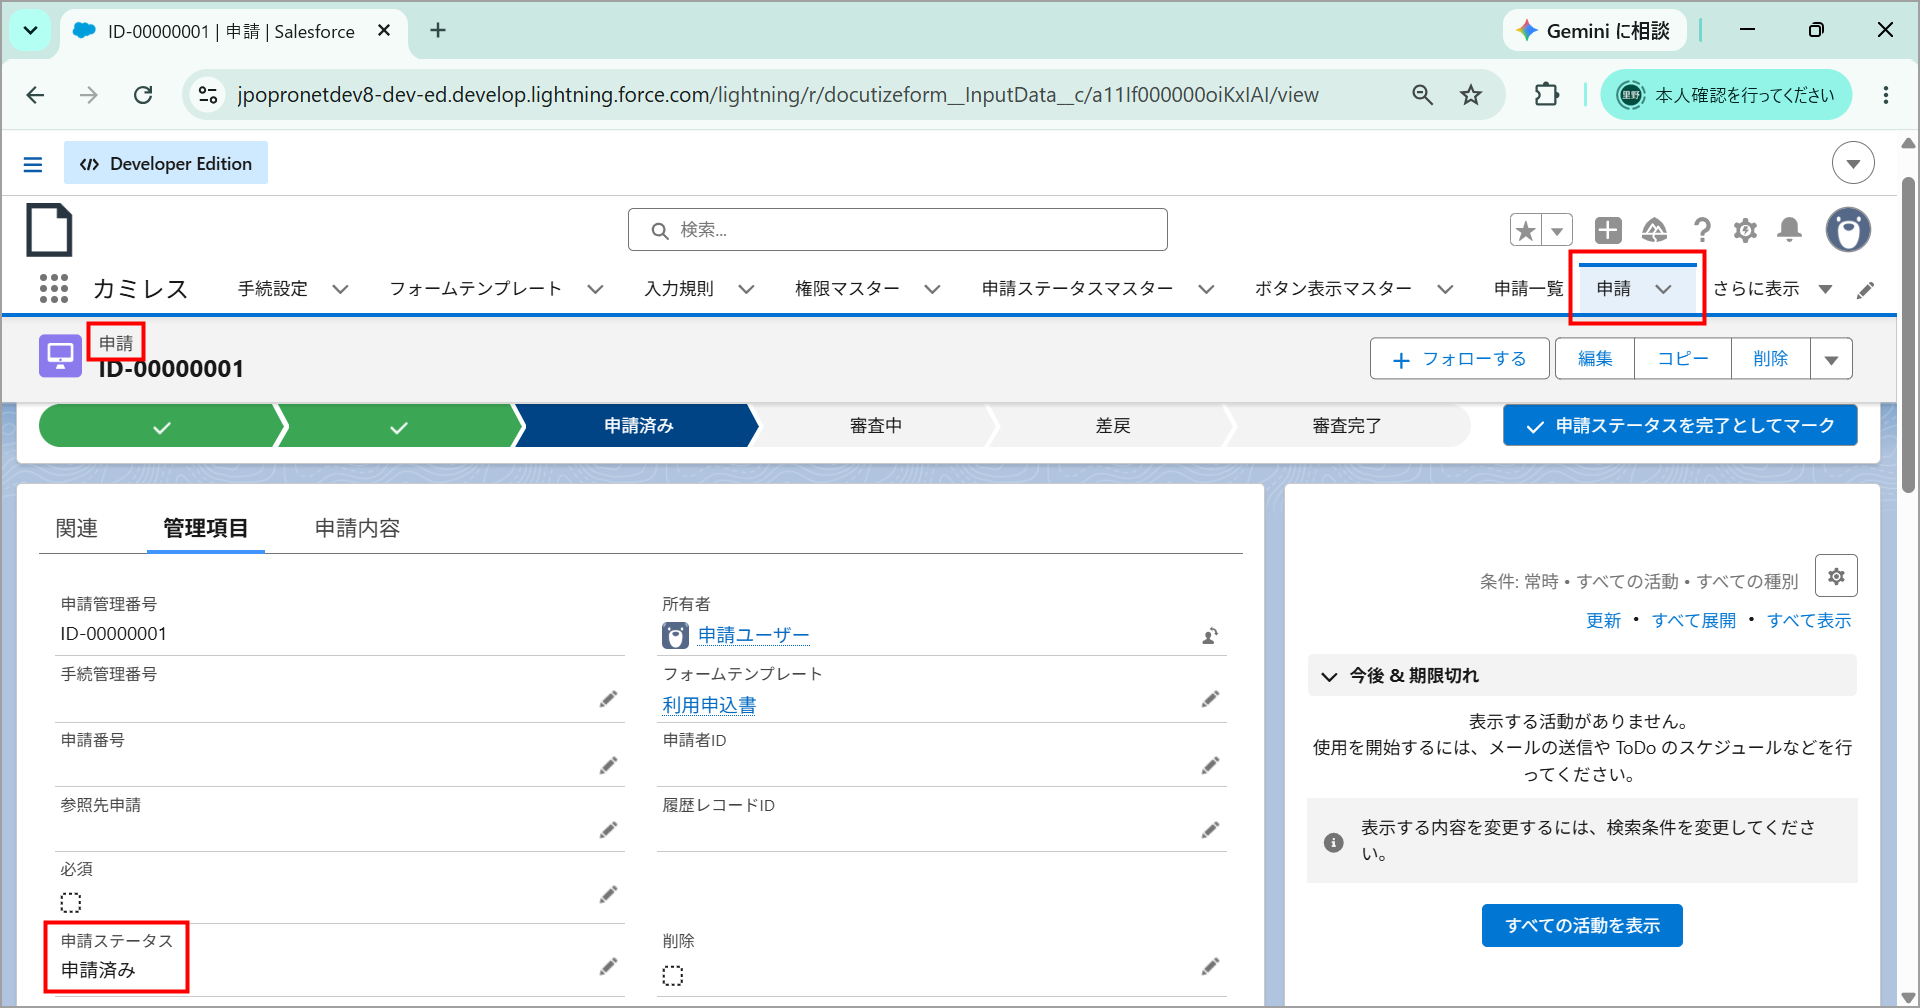
Task: Bookmark this page star icon
Action: [x=1471, y=95]
